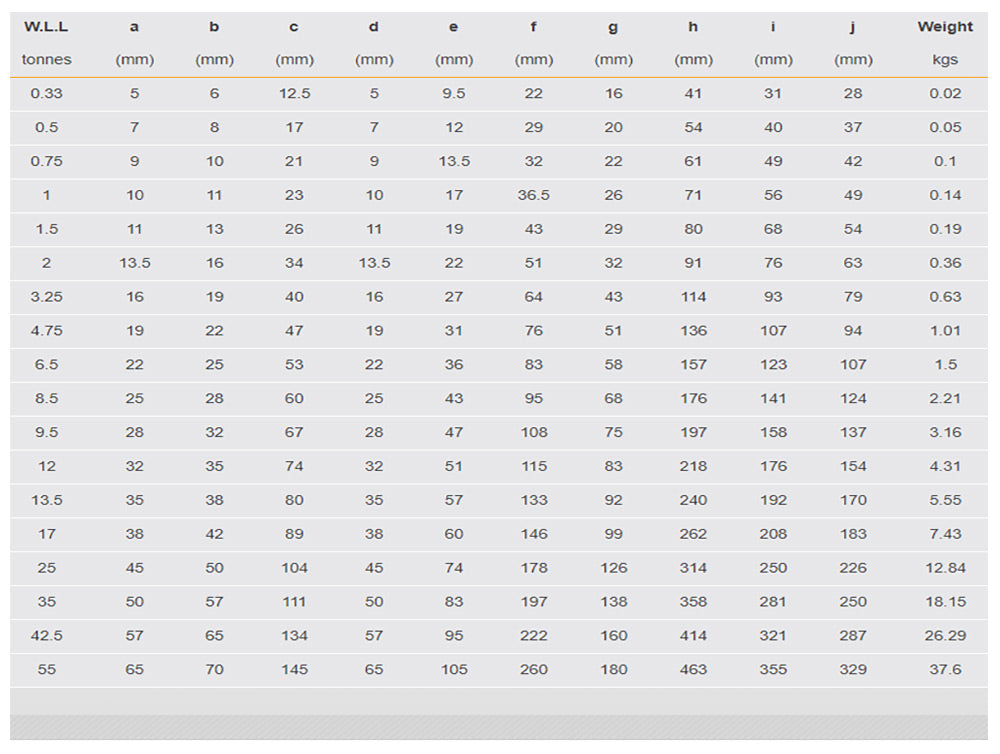Click the 1.01 weight cell
This screenshot has height=754, width=1000.
(944, 331)
